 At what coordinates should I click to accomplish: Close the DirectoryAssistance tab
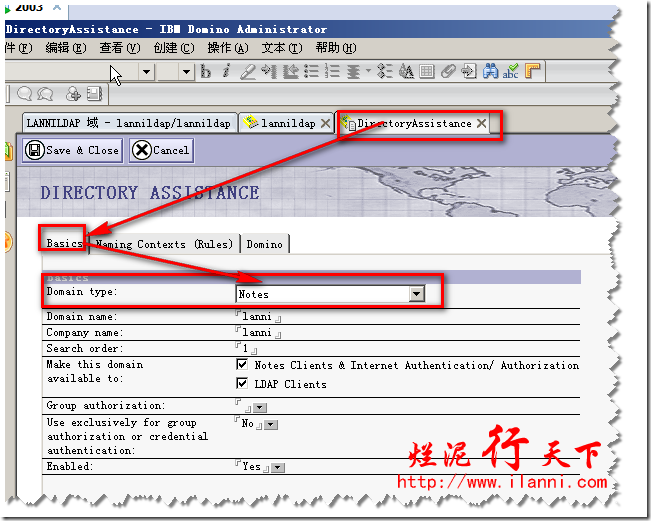click(481, 123)
